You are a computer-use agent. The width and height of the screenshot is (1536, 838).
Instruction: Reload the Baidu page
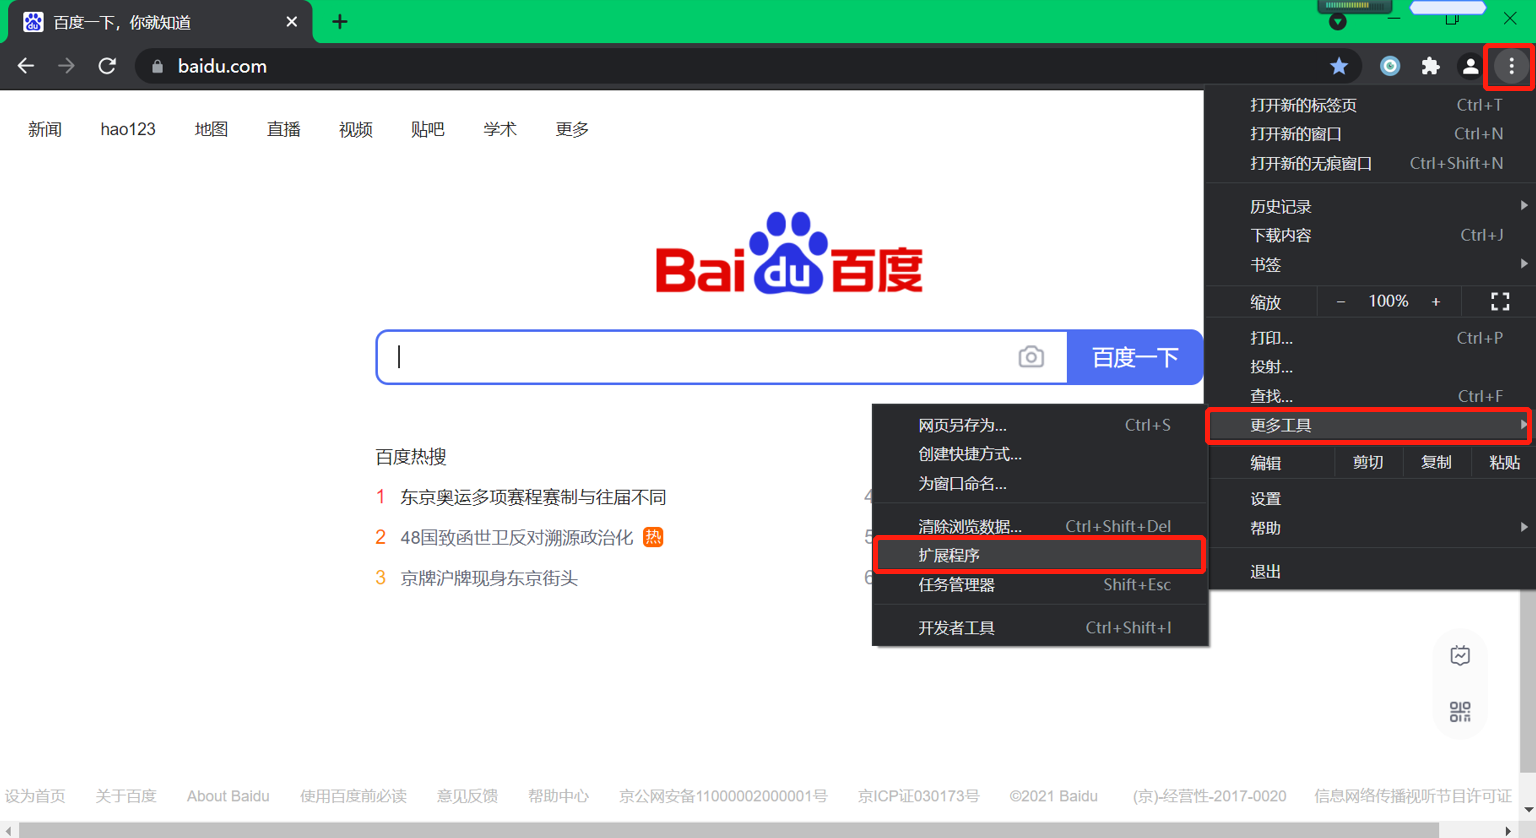coord(107,66)
